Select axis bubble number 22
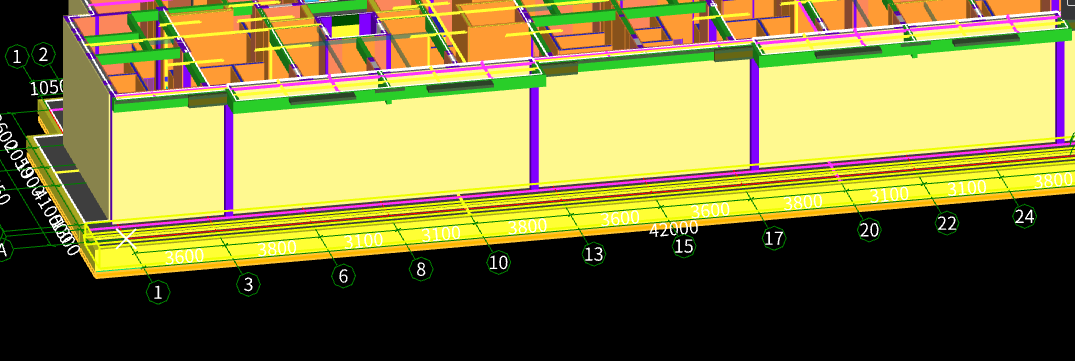This screenshot has height=361, width=1075. pos(947,223)
